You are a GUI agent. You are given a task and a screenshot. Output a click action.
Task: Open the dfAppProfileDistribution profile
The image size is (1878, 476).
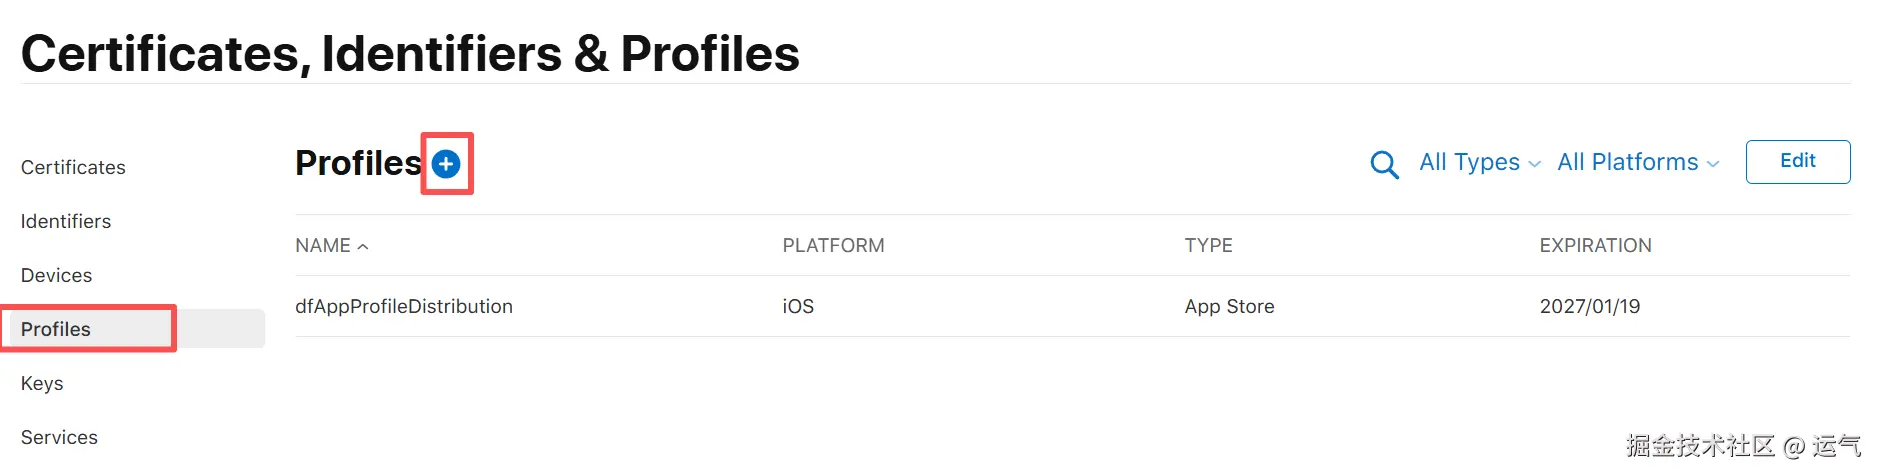tap(404, 306)
